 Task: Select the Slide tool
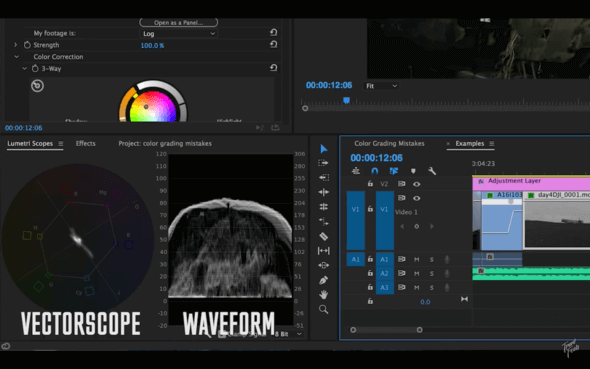pyautogui.click(x=324, y=265)
